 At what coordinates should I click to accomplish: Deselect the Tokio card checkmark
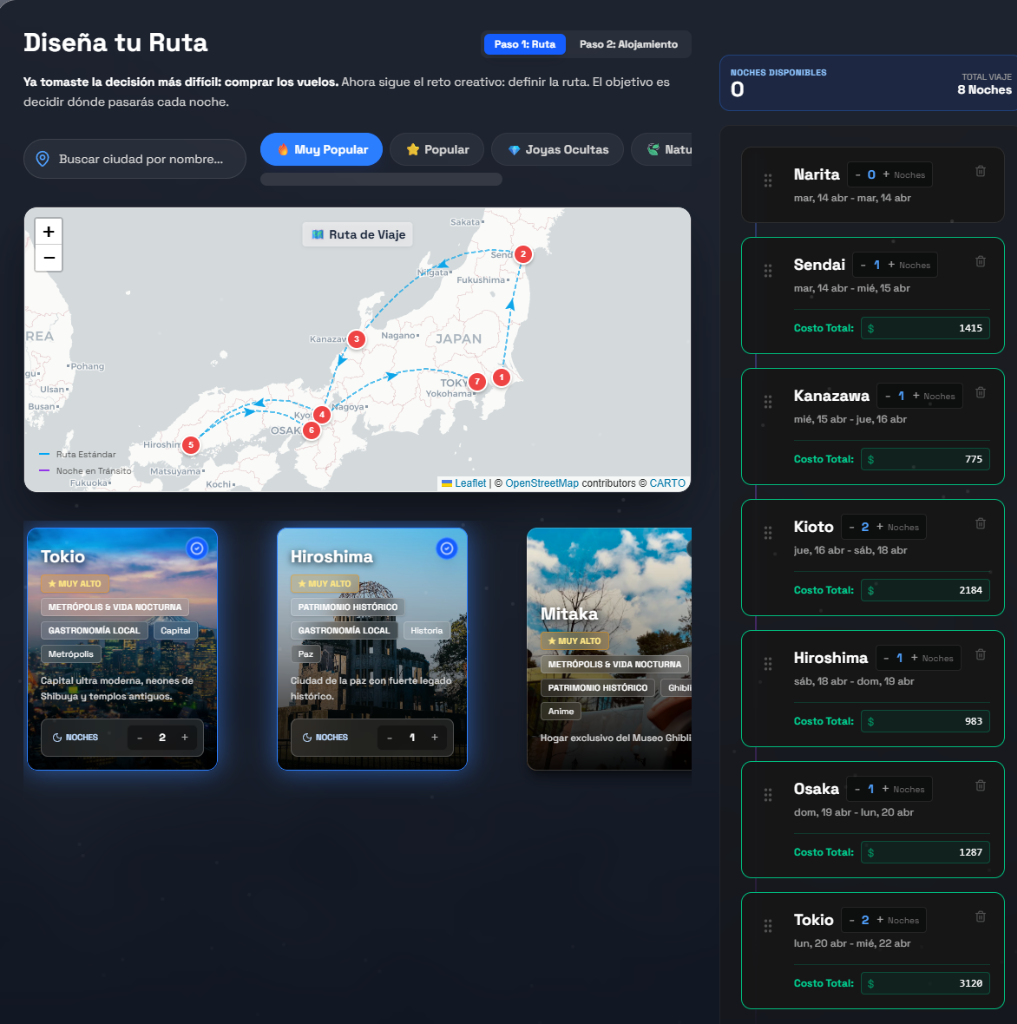(x=197, y=548)
